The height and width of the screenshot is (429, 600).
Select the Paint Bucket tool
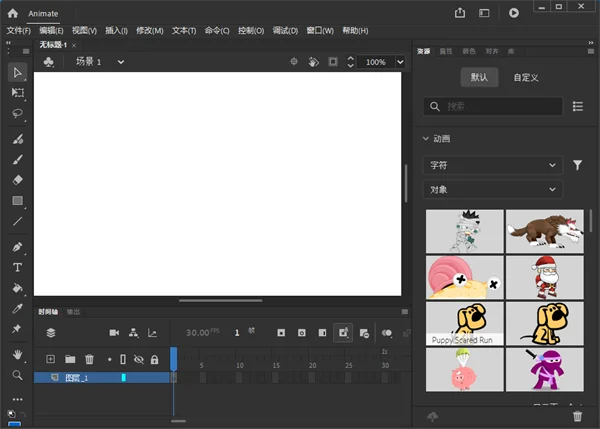click(x=18, y=288)
